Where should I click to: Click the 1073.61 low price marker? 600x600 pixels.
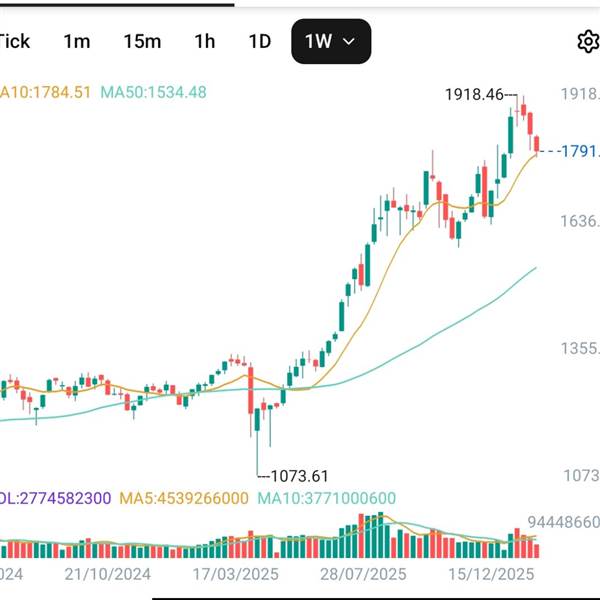(295, 475)
